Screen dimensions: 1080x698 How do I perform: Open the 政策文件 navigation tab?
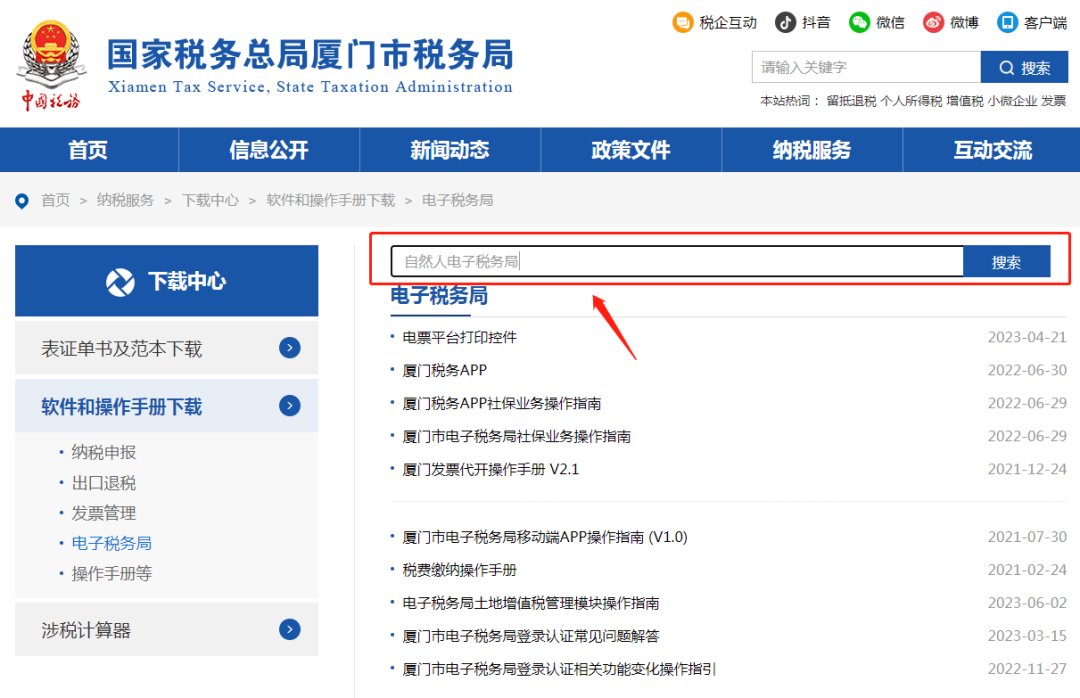(x=631, y=150)
